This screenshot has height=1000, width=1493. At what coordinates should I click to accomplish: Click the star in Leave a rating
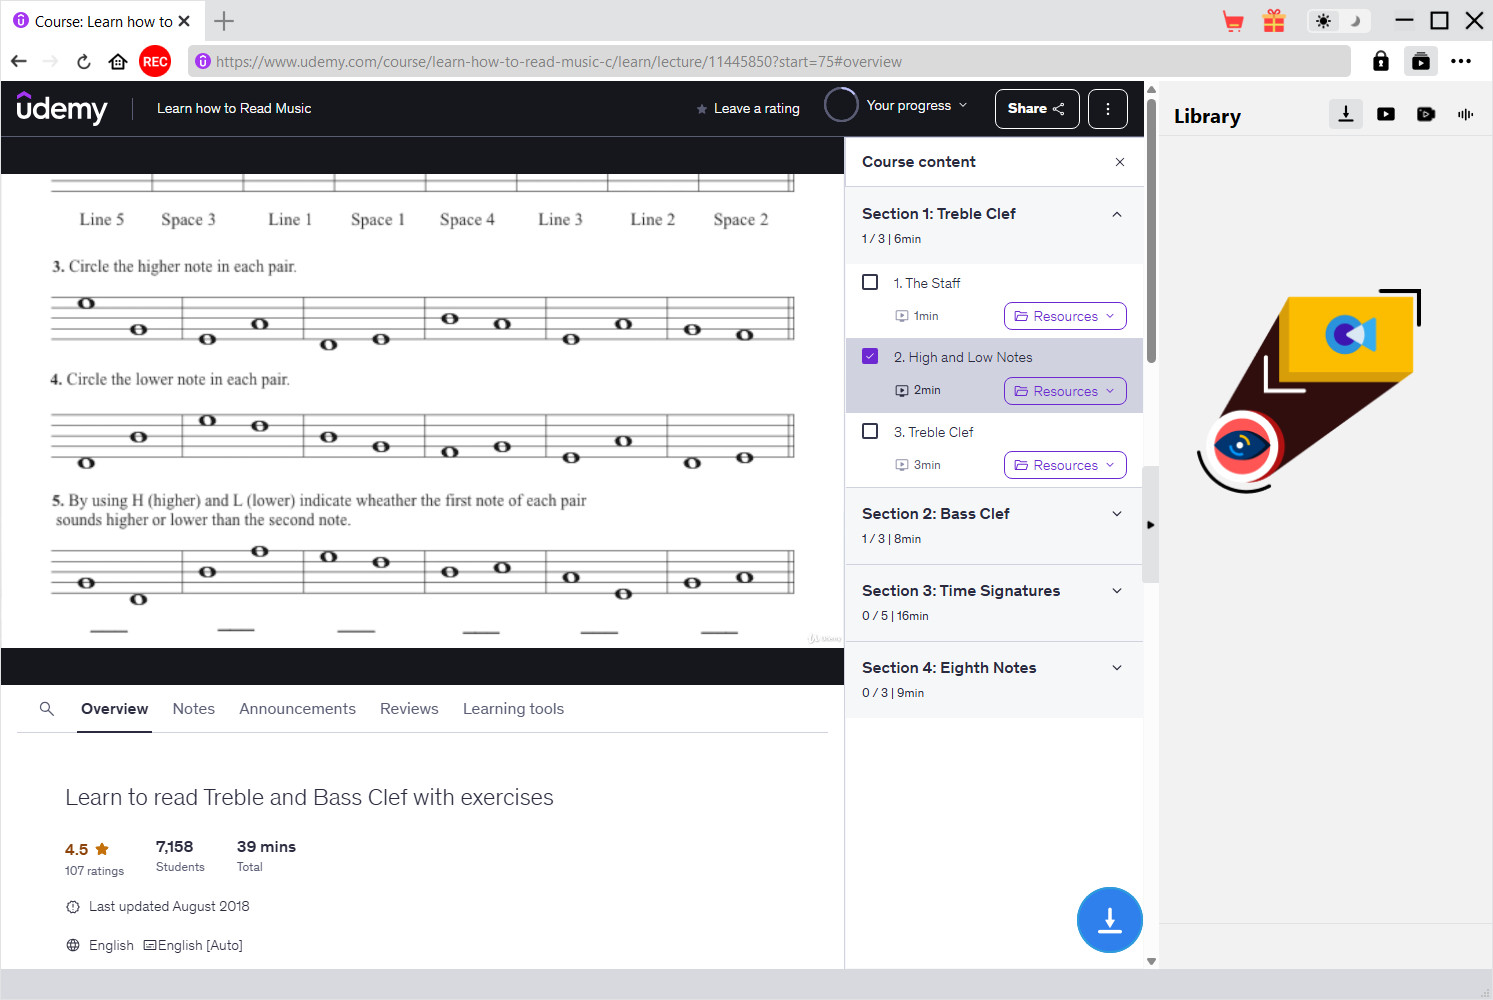tap(702, 109)
